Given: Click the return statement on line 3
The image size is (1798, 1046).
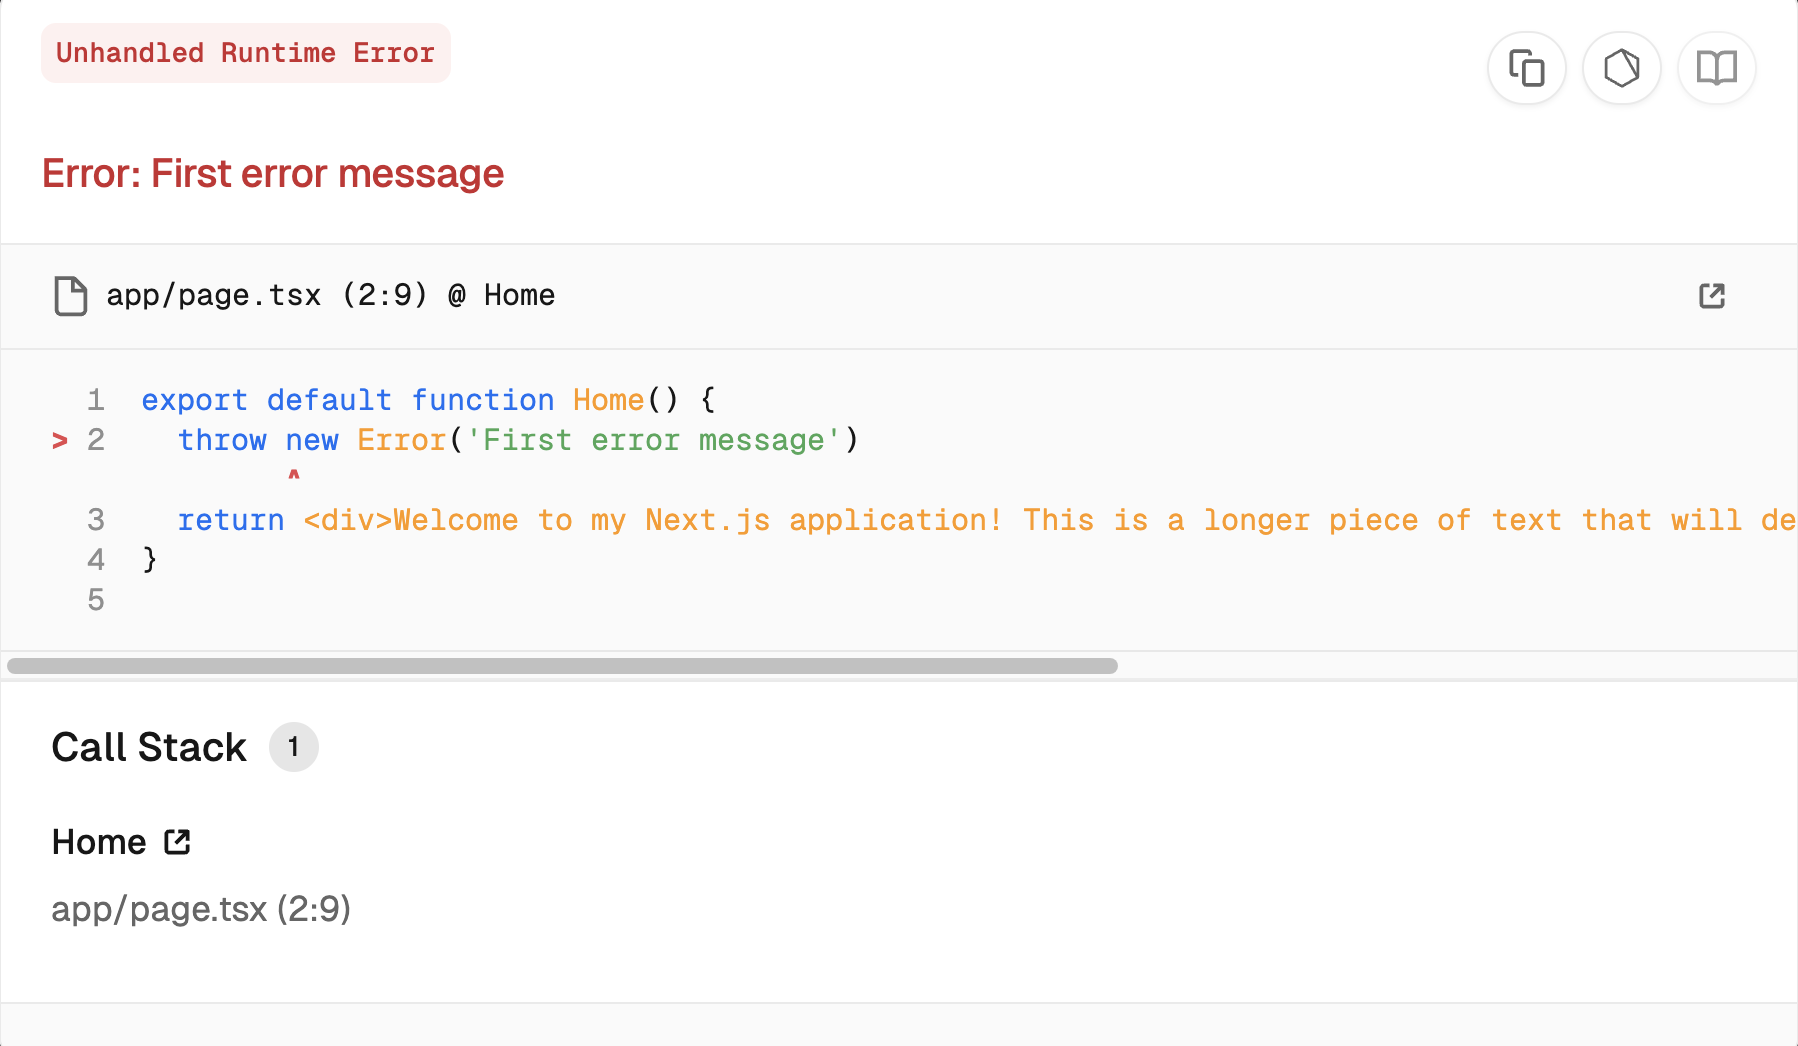Looking at the screenshot, I should pyautogui.click(x=230, y=520).
